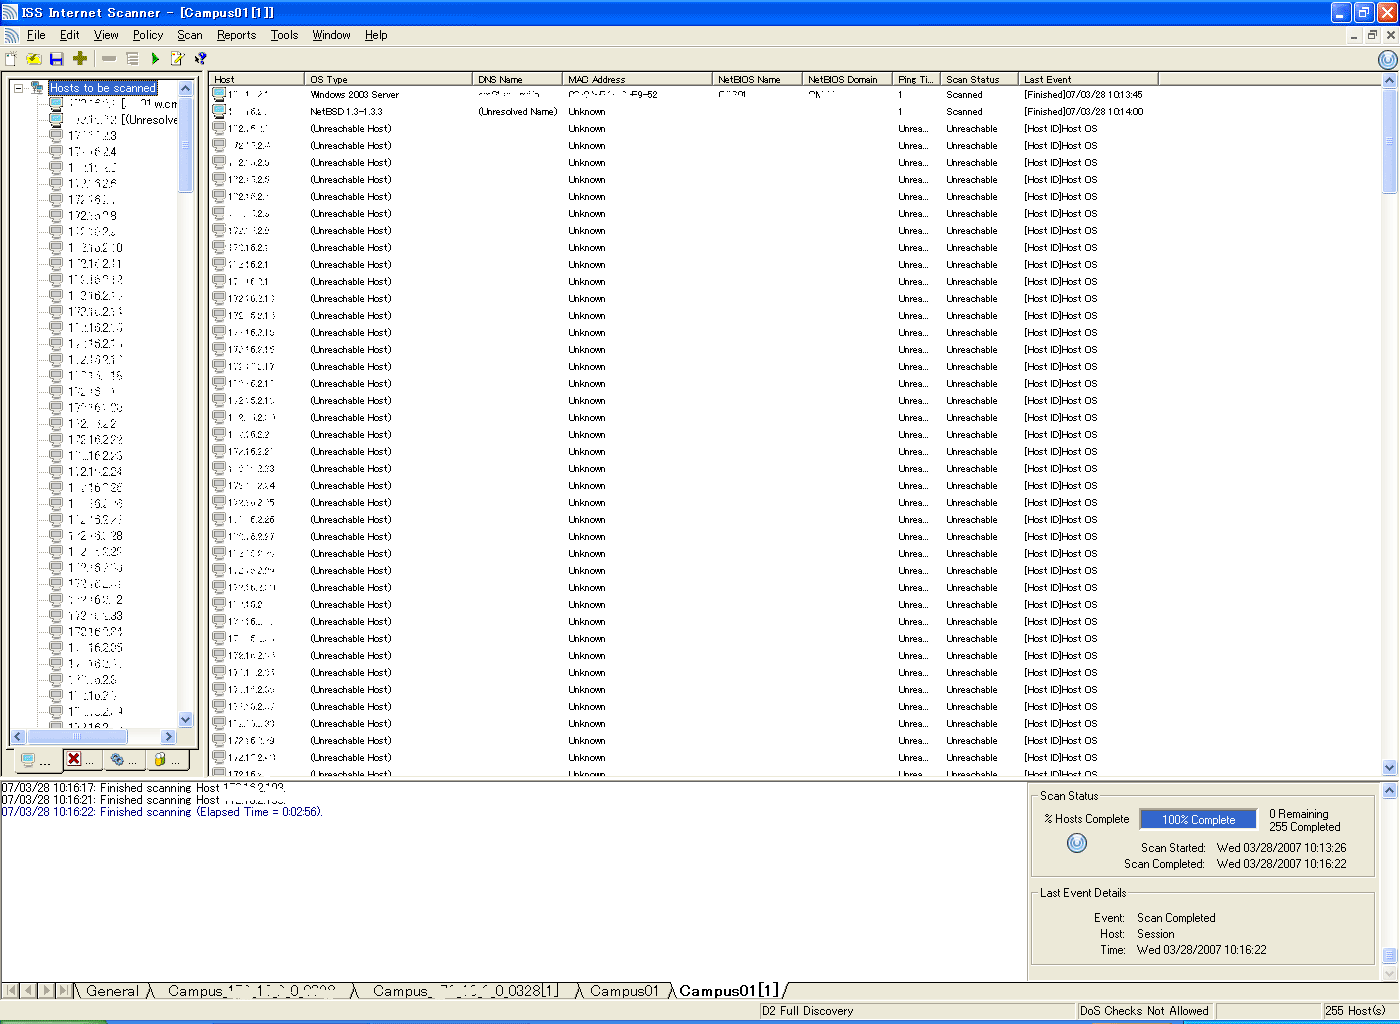Sort by MAC Address column header

(637, 79)
